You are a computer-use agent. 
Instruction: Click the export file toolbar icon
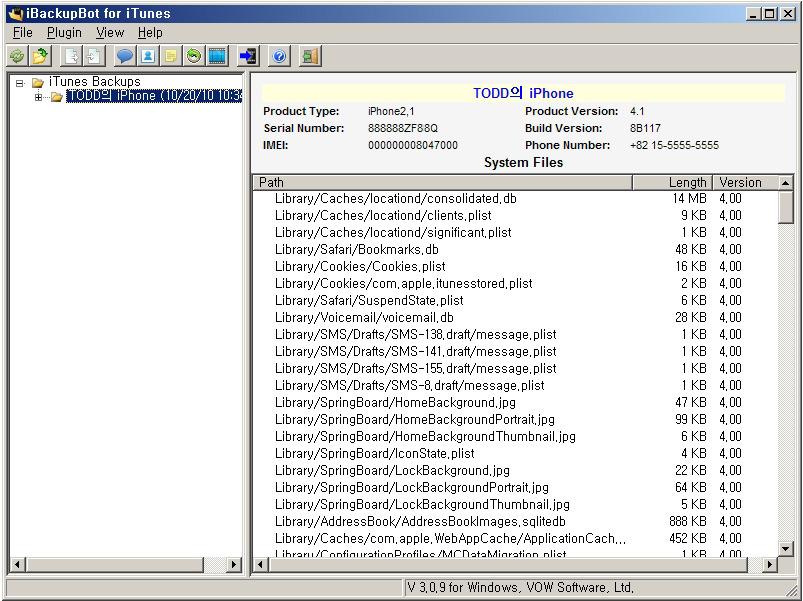(x=72, y=56)
